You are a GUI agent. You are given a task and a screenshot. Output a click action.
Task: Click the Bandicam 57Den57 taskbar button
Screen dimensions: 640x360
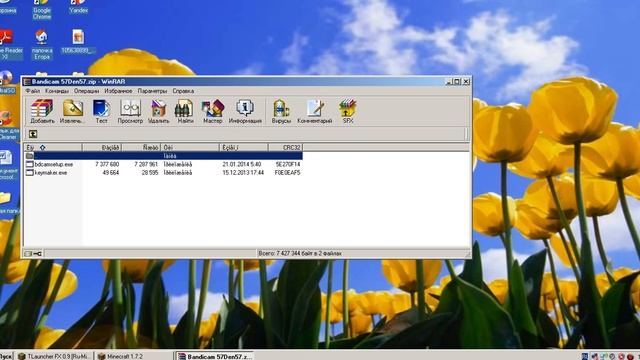coord(215,356)
